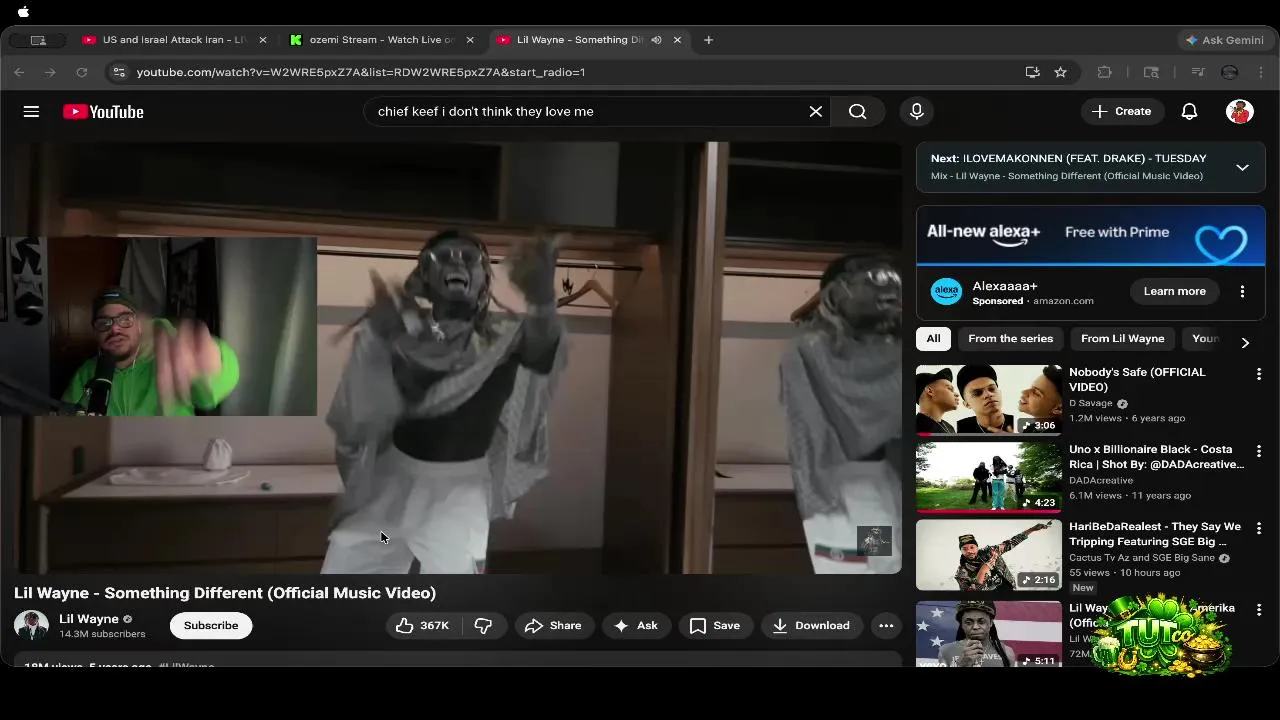Select the From Lil Wayne chip
Image resolution: width=1280 pixels, height=720 pixels.
click(x=1122, y=338)
